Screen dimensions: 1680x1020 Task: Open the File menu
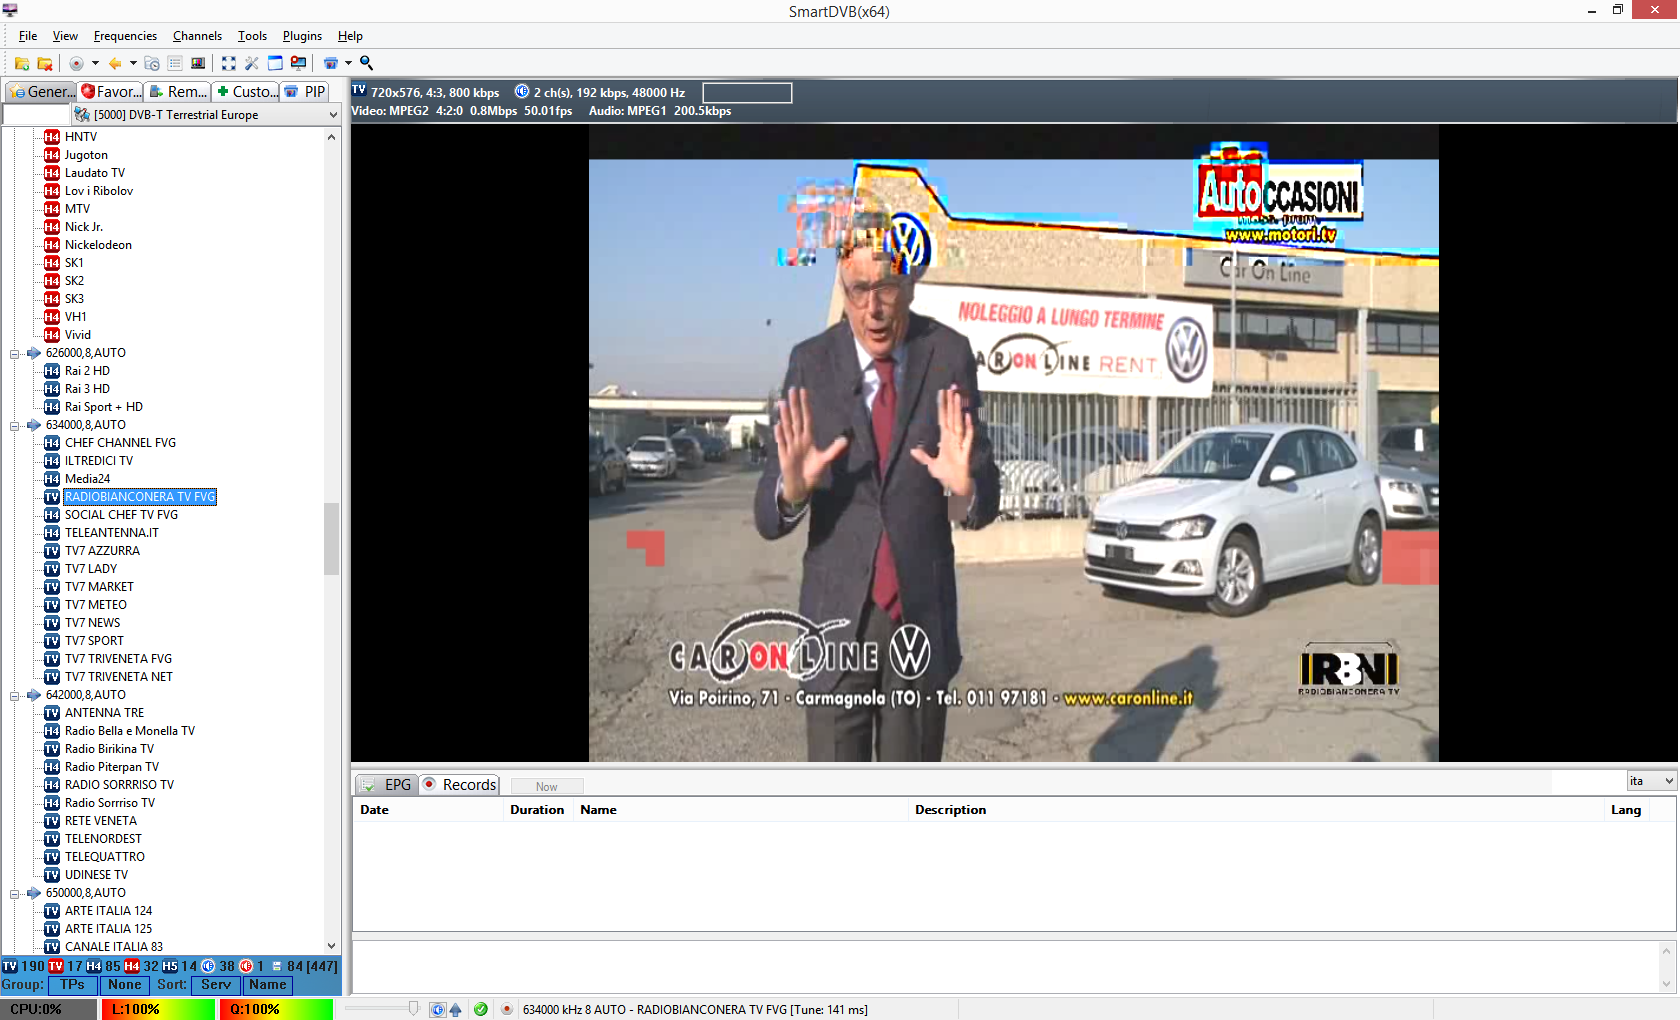click(28, 36)
